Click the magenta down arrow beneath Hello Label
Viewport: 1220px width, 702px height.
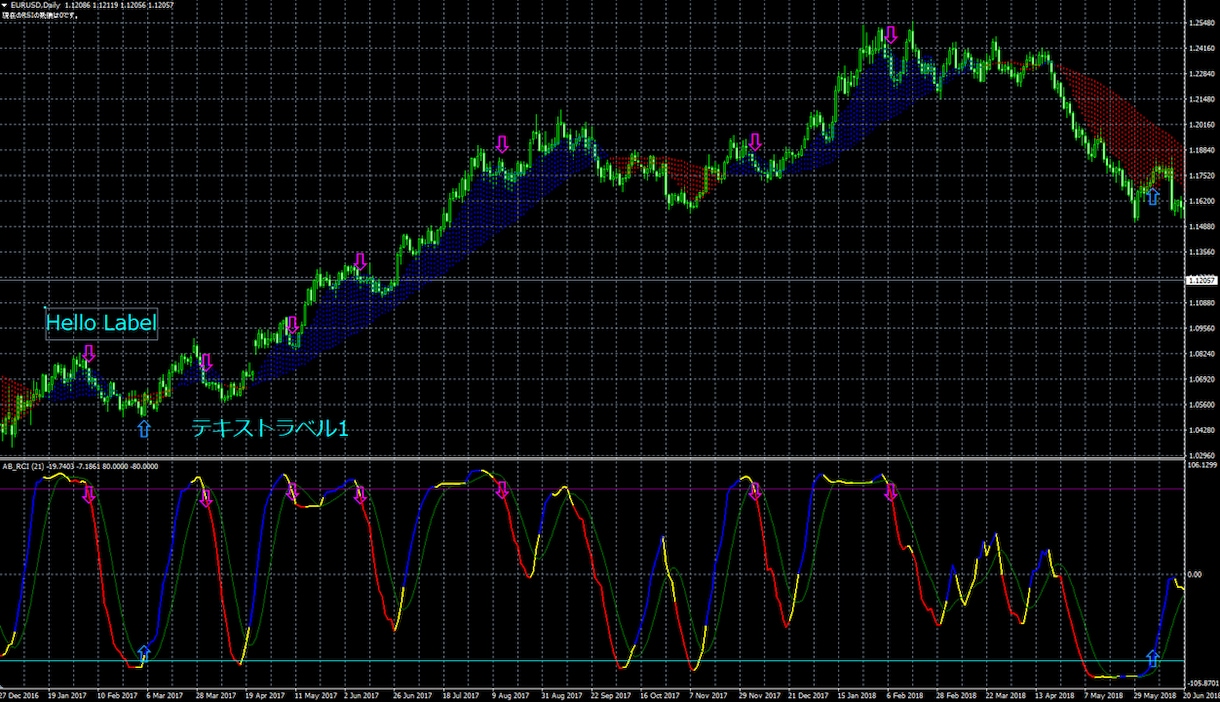[x=89, y=353]
